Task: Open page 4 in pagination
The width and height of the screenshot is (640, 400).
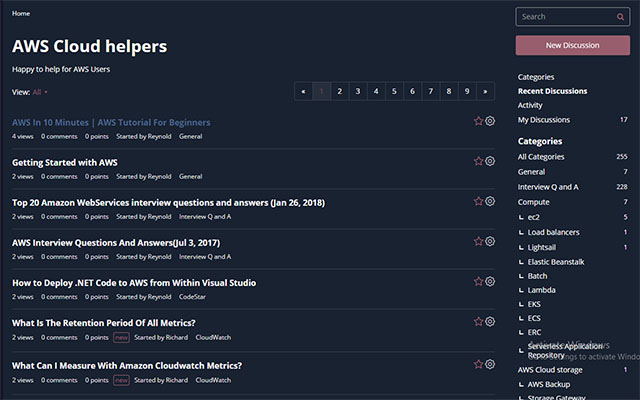Action: 376,91
